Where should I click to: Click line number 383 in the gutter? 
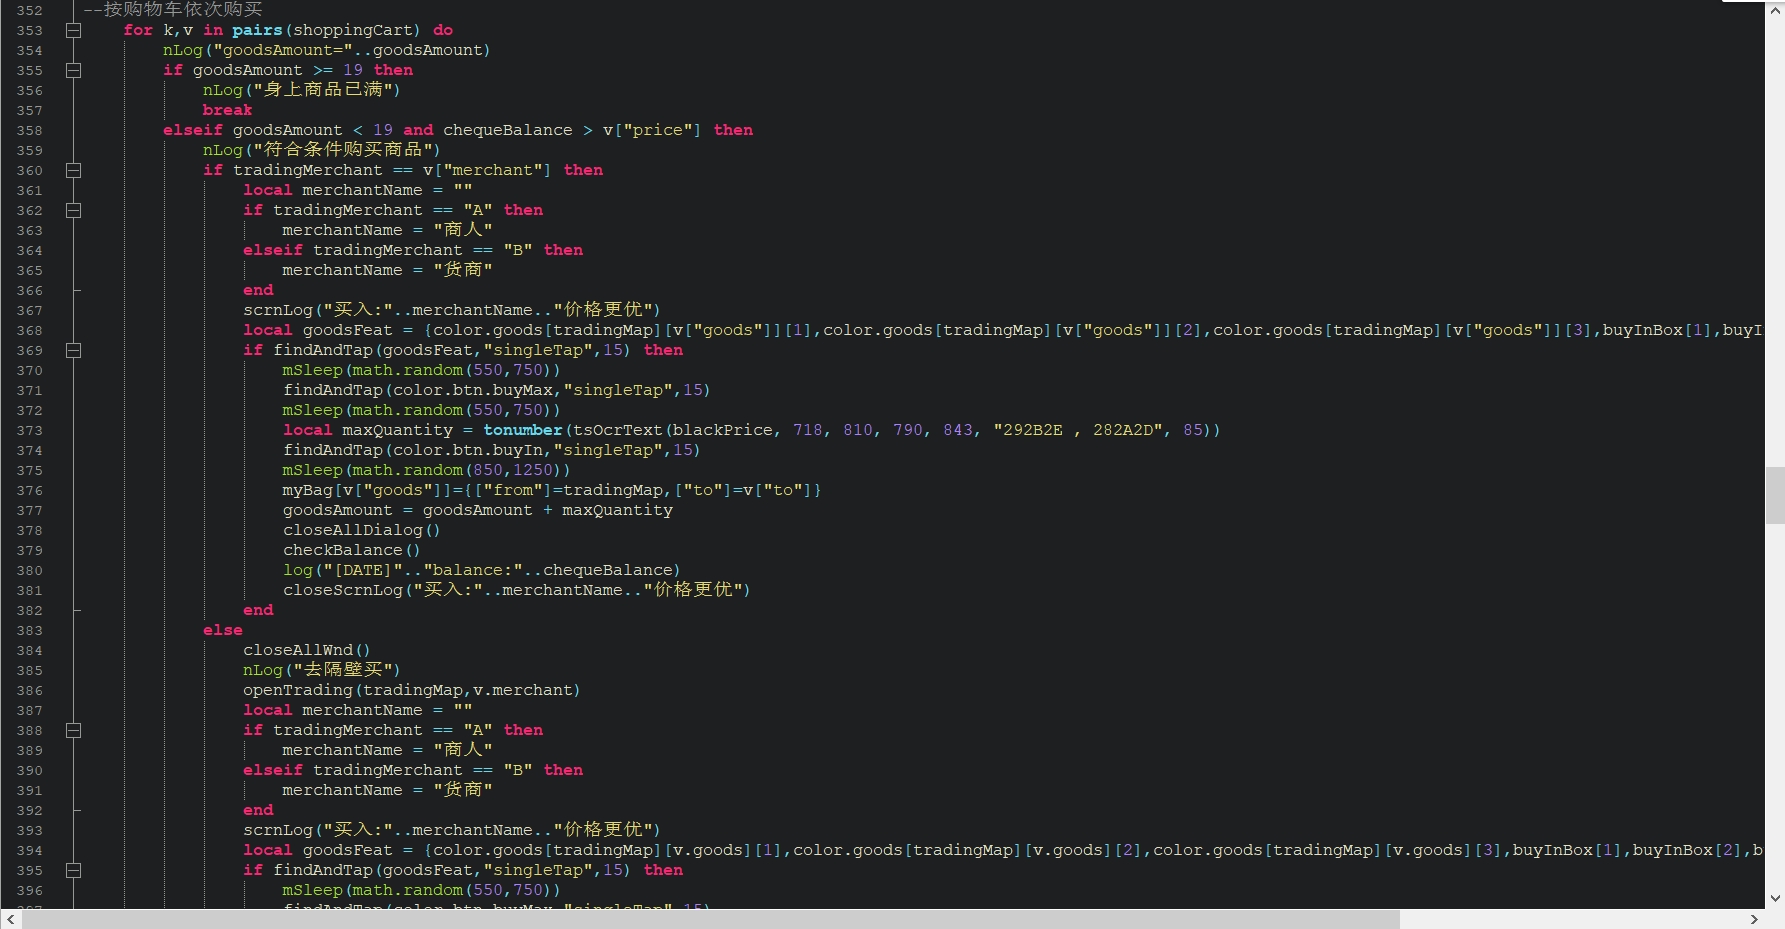29,631
